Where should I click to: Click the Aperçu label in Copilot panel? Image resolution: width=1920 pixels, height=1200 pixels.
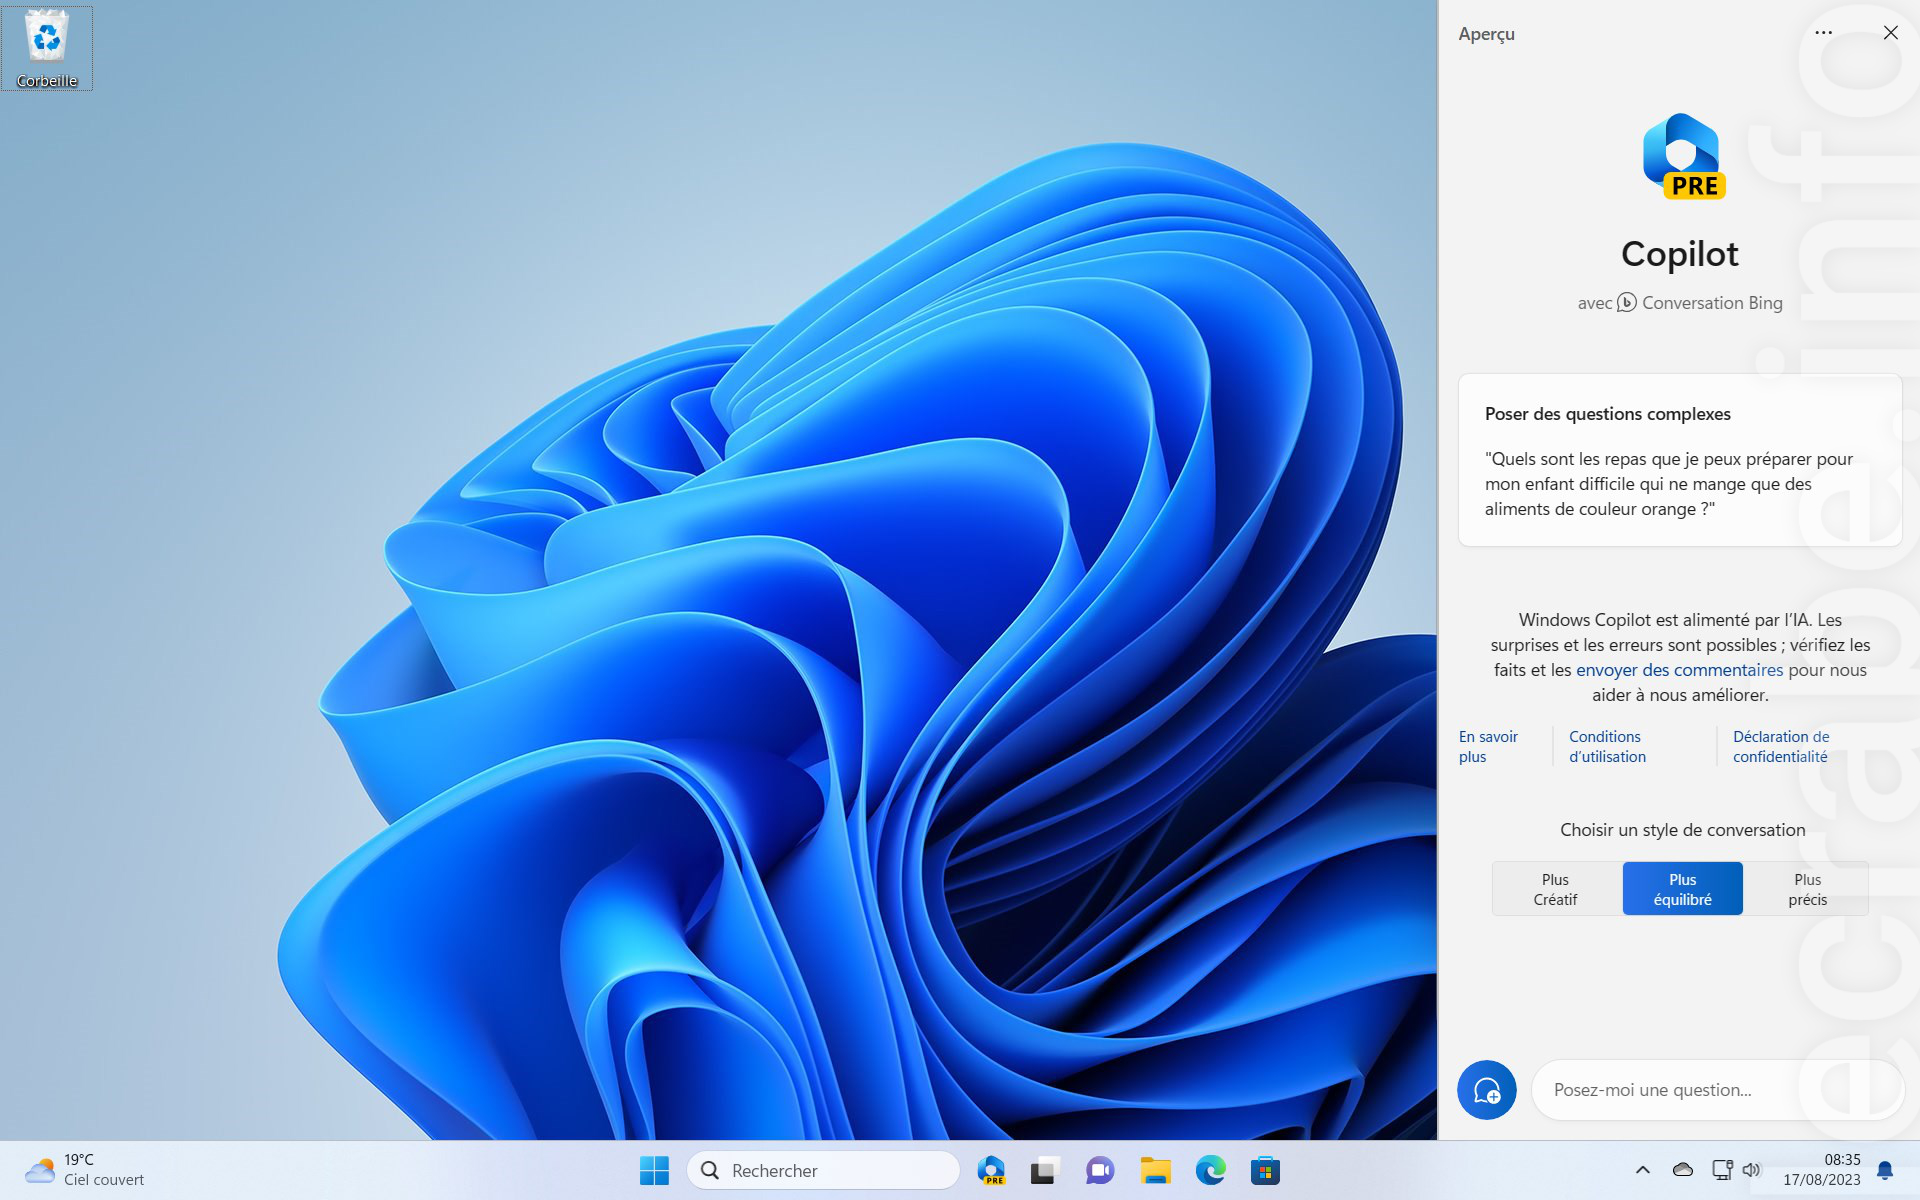pyautogui.click(x=1486, y=34)
